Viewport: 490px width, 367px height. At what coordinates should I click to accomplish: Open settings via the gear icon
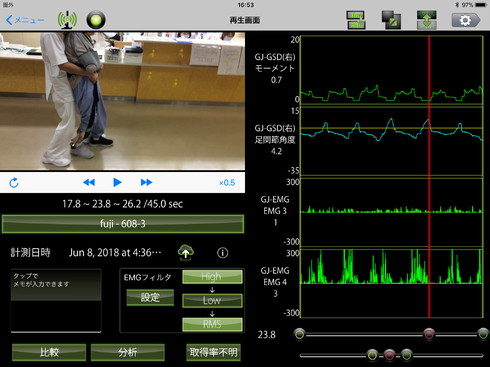click(466, 20)
